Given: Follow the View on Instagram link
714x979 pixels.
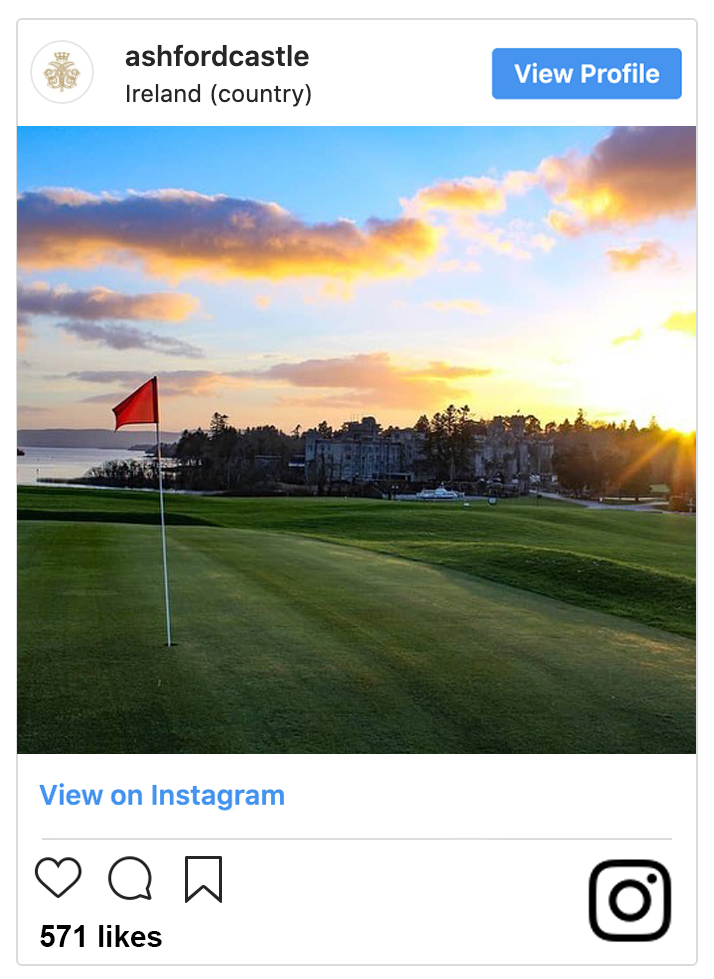Looking at the screenshot, I should point(162,795).
